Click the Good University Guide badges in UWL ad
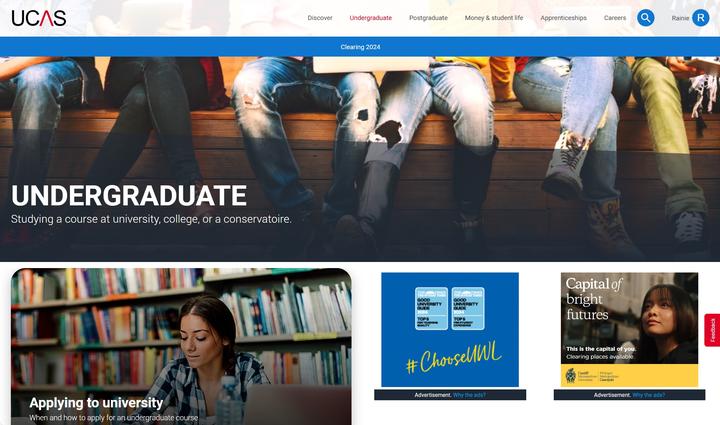Image resolution: width=720 pixels, height=425 pixels. 450,308
